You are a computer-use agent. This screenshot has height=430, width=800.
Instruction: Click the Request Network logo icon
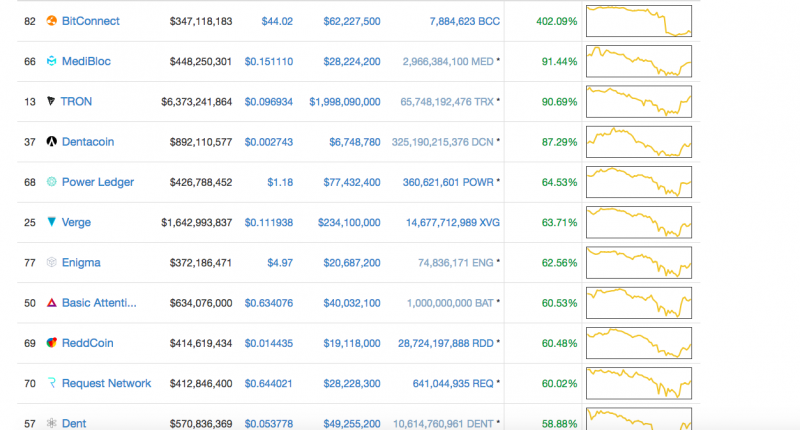(52, 383)
